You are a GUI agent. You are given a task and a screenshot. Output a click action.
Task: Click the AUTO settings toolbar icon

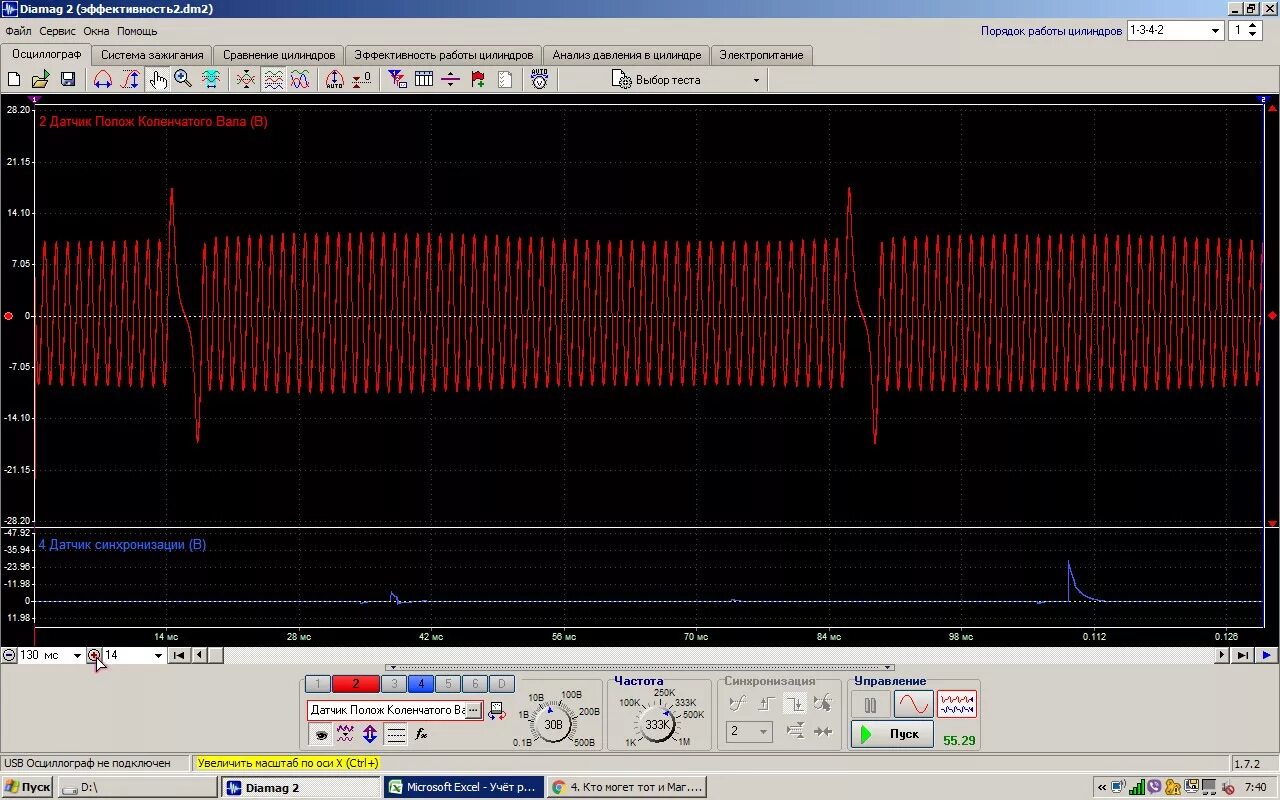click(540, 79)
